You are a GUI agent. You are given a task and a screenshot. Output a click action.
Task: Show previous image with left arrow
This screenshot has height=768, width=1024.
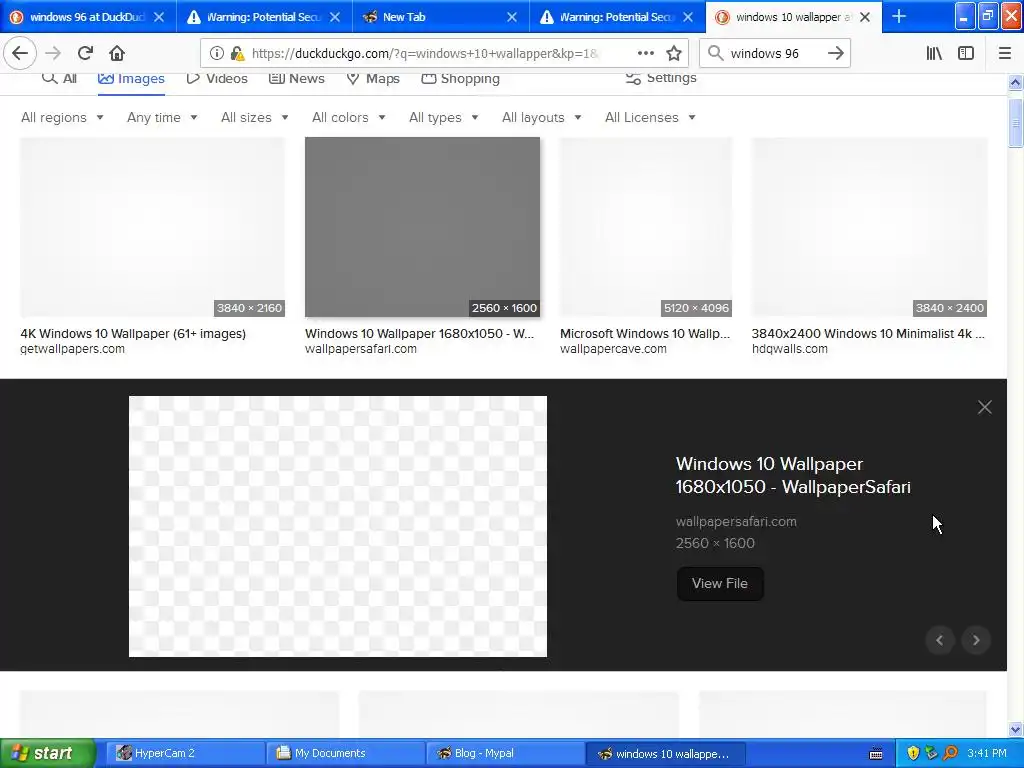(x=940, y=640)
